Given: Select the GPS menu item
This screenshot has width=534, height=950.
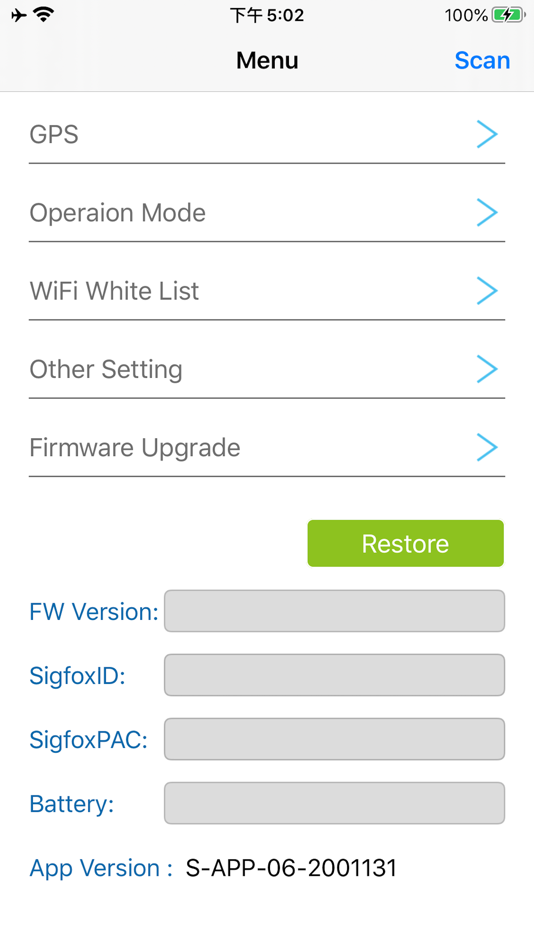Looking at the screenshot, I should tap(267, 135).
